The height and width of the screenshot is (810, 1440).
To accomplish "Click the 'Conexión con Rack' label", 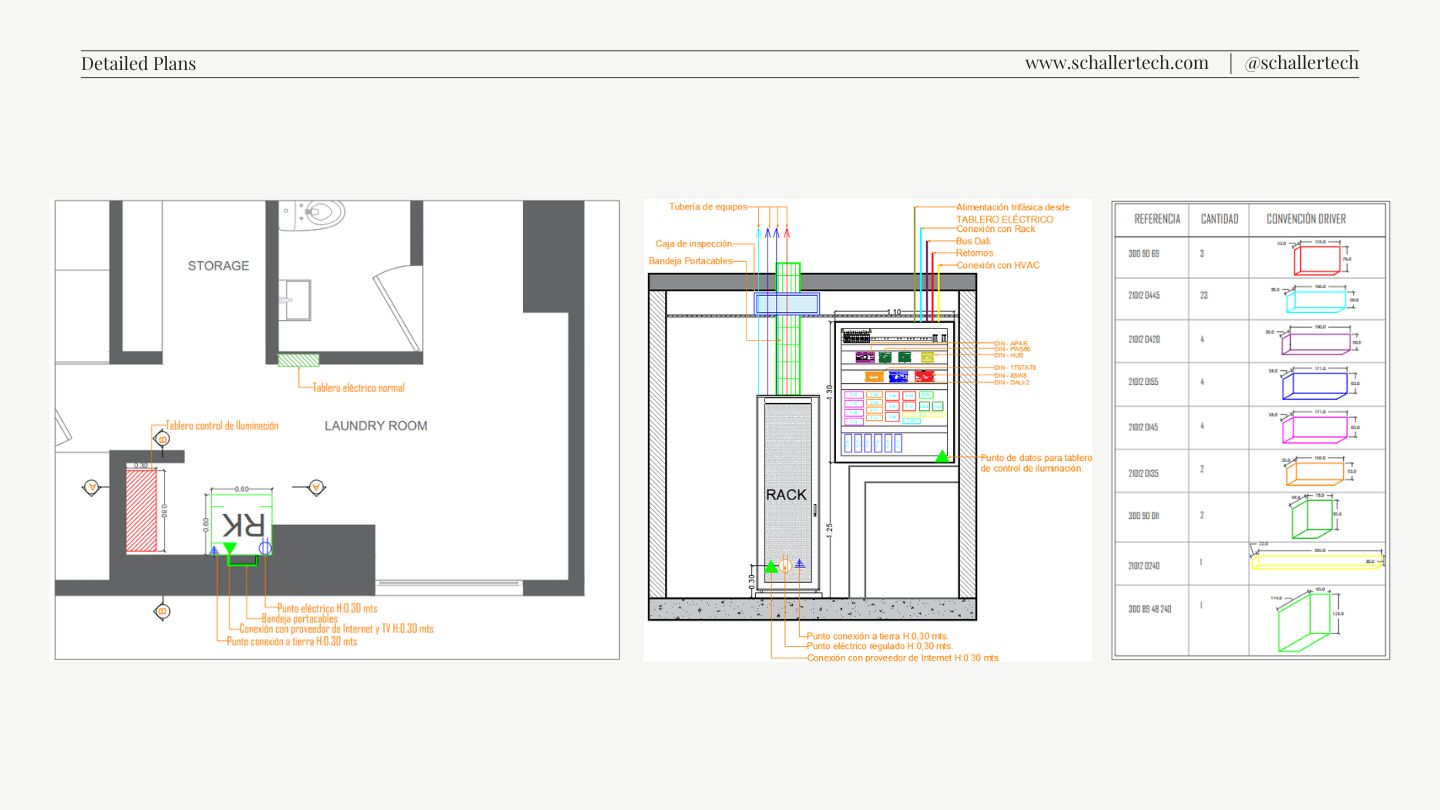I will 996,229.
